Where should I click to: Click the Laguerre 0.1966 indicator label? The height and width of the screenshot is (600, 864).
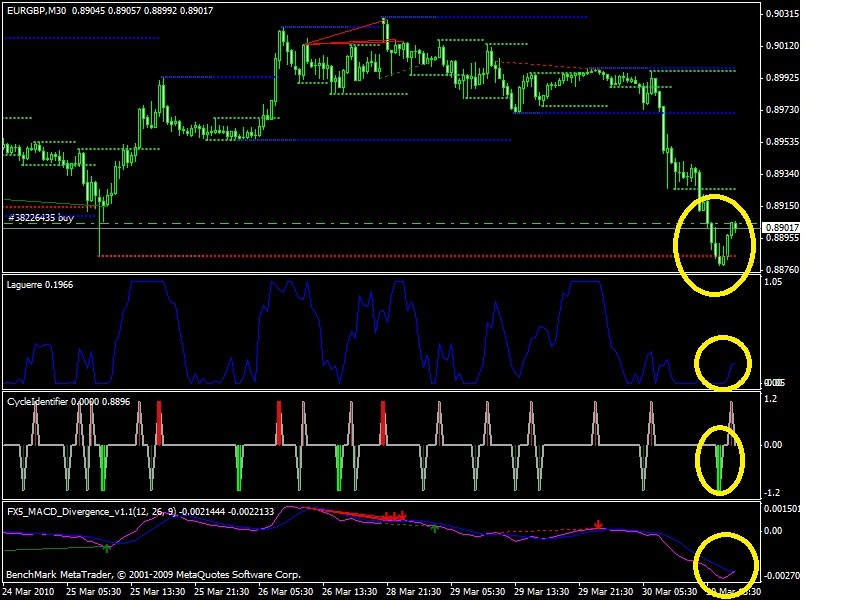coord(40,285)
